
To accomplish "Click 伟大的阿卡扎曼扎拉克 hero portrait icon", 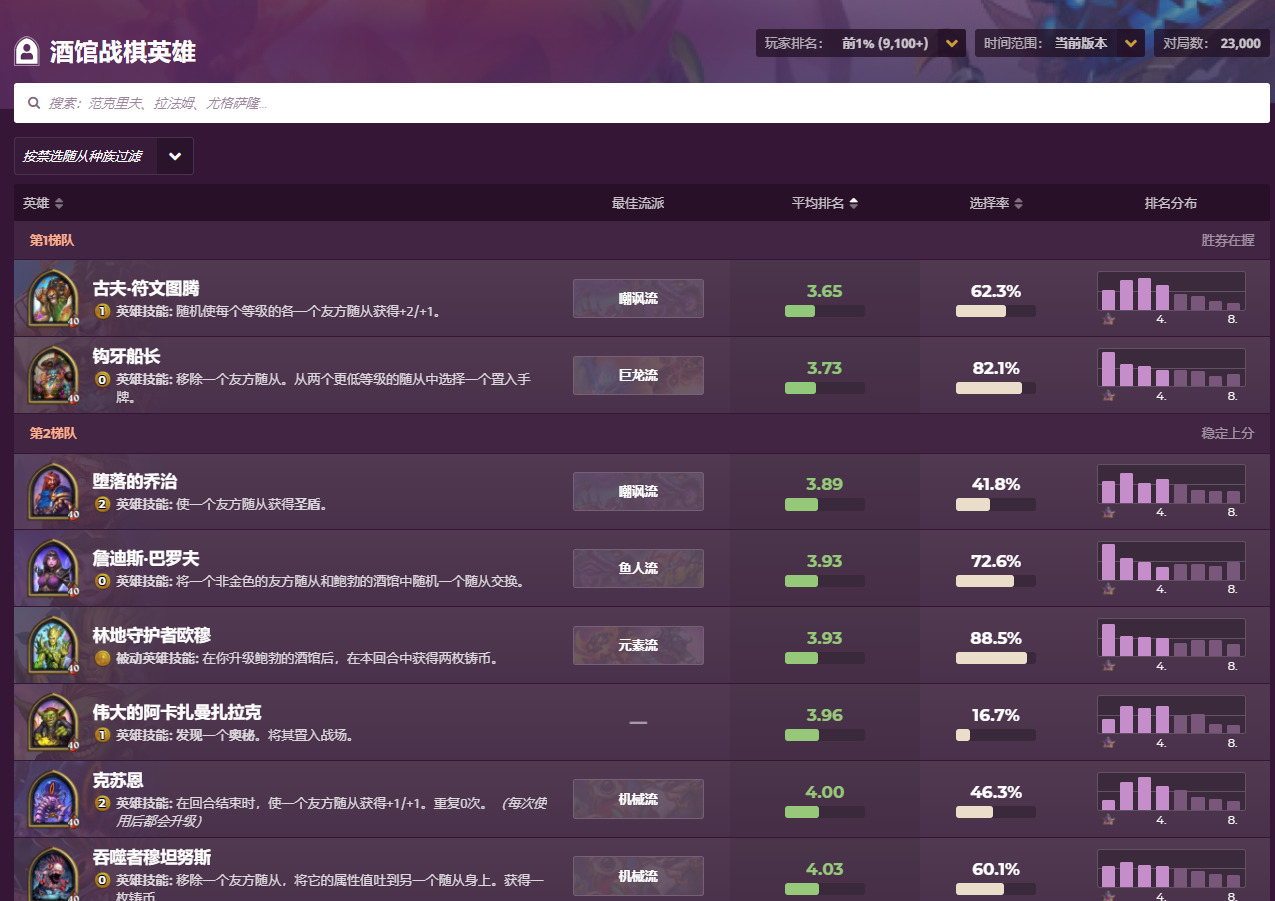I will pos(53,722).
